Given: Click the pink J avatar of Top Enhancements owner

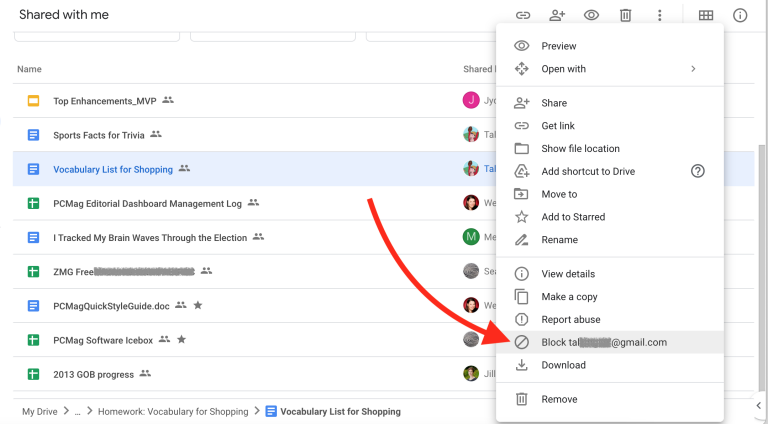Looking at the screenshot, I should coord(471,100).
